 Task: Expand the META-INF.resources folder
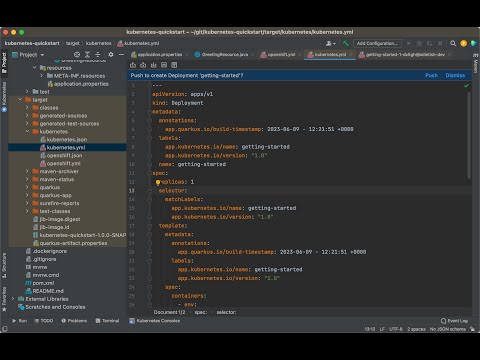coord(42,76)
